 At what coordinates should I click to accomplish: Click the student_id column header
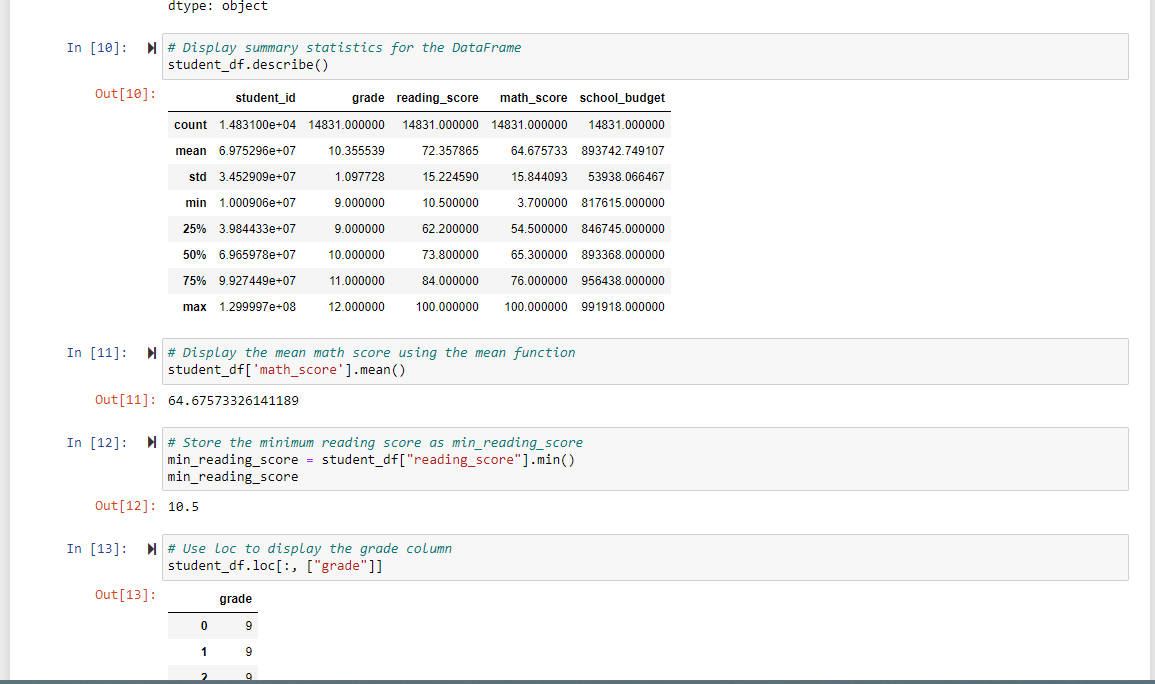pos(265,98)
